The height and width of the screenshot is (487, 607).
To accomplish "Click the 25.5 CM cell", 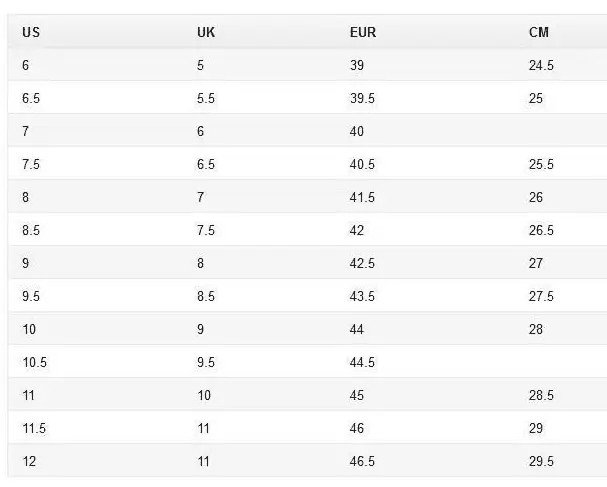I will tap(541, 164).
